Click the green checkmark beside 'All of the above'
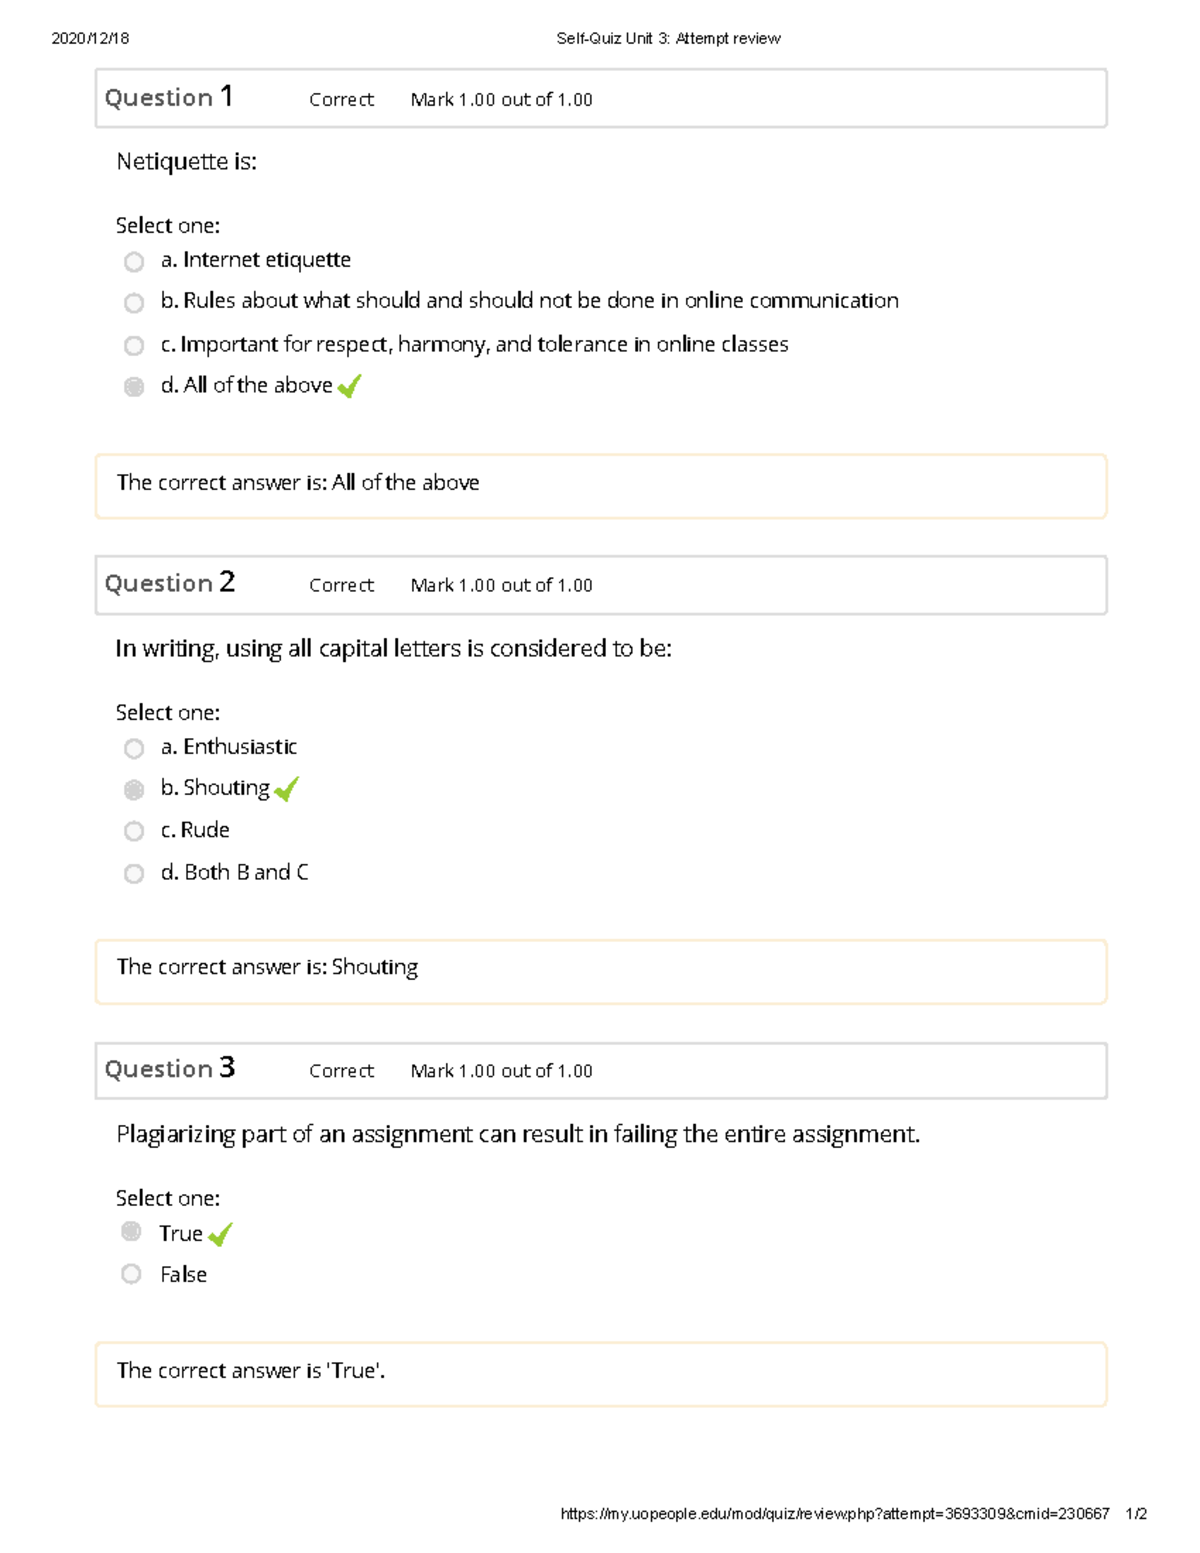The height and width of the screenshot is (1553, 1200). point(349,385)
